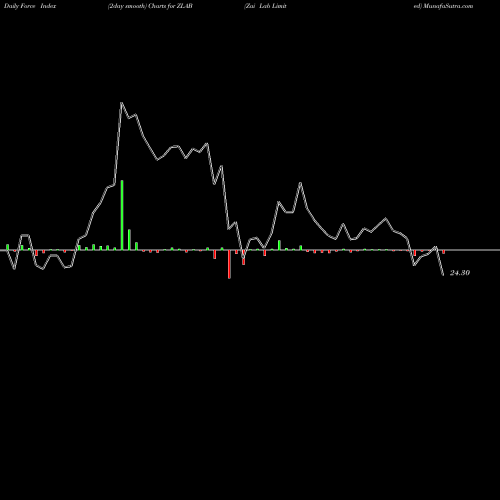The width and height of the screenshot is (500, 500).
Task: Click the '(2day smooth) Charts for ZLAB' label
Action: pyautogui.click(x=150, y=6)
